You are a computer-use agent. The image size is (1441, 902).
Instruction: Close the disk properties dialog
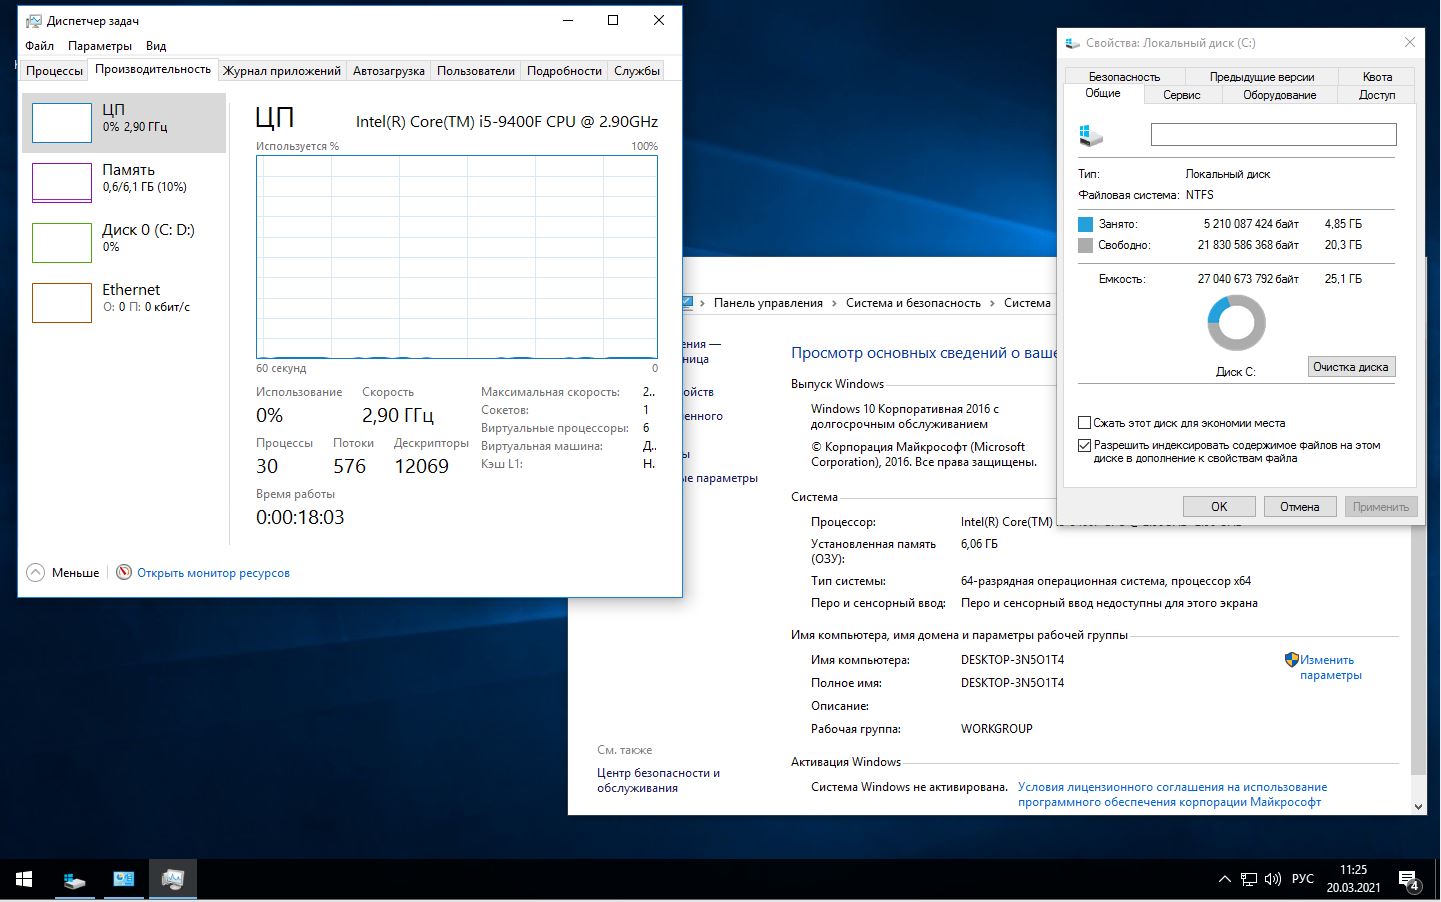click(1409, 42)
